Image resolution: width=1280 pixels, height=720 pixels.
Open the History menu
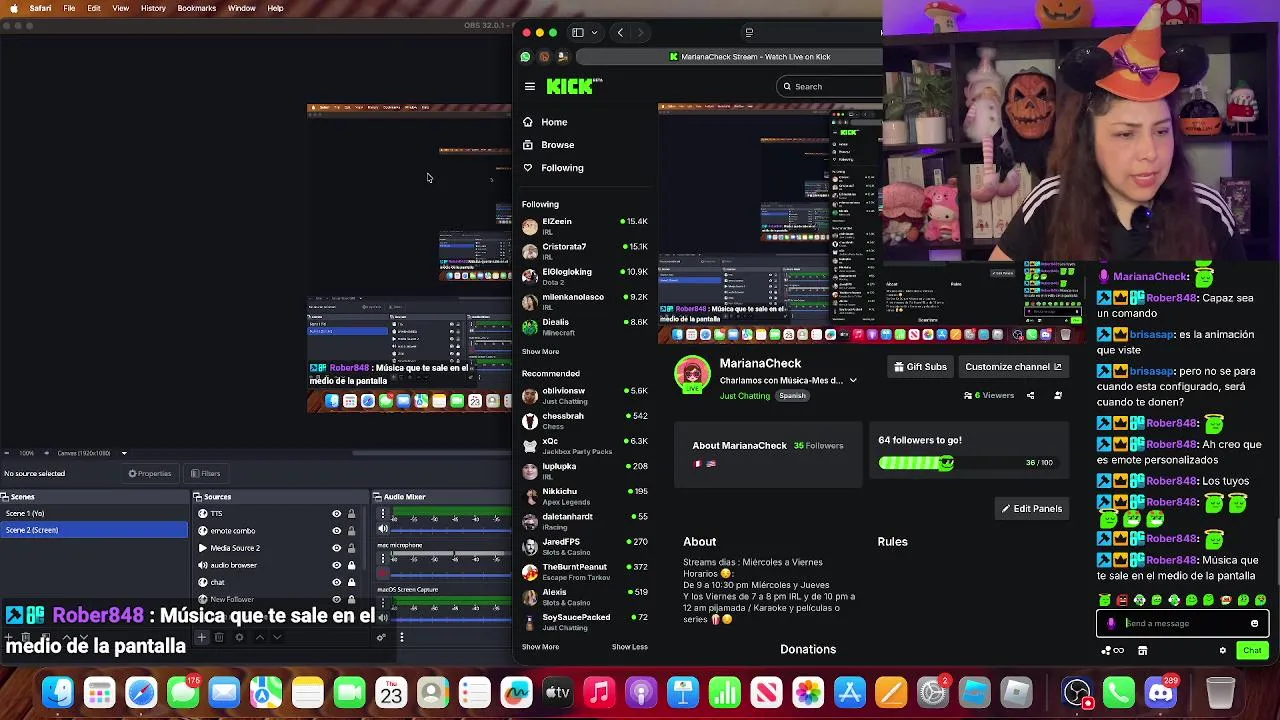tap(153, 8)
